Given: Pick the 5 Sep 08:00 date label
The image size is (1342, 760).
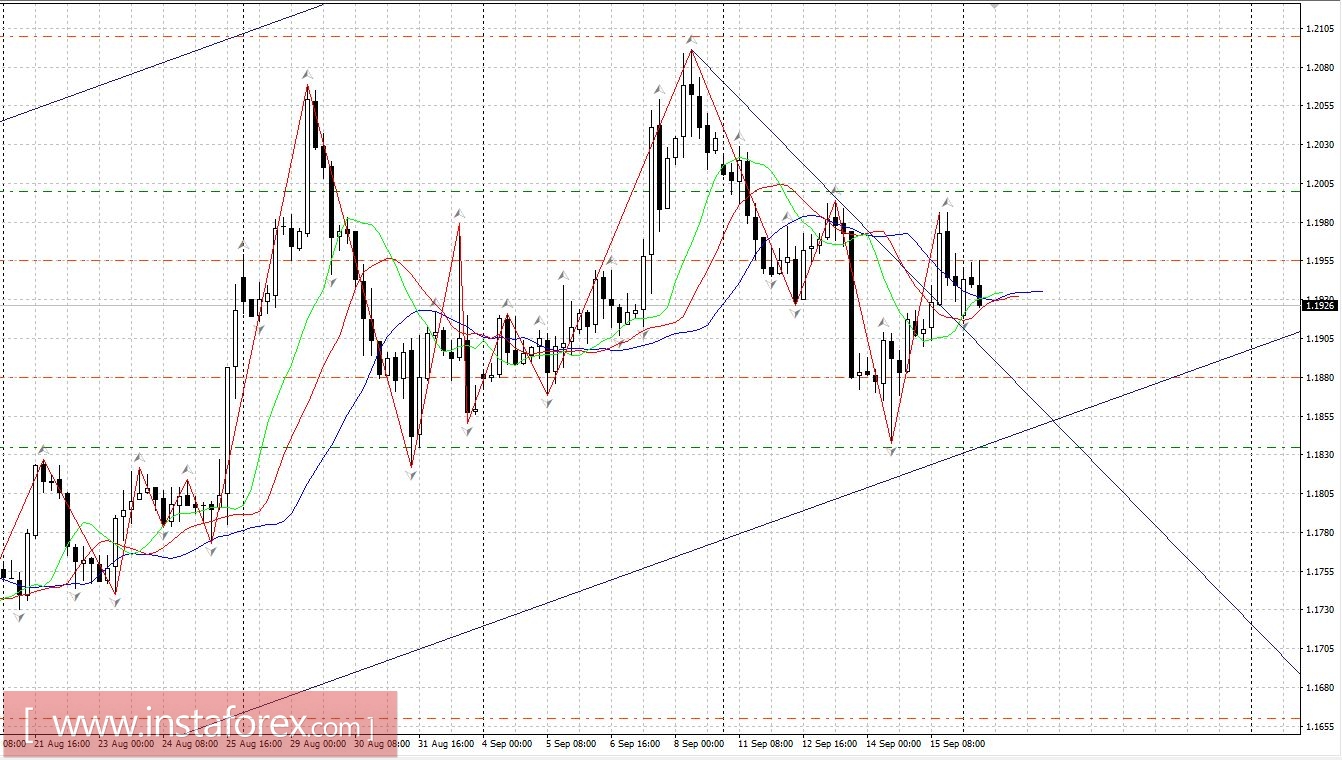Looking at the screenshot, I should (571, 745).
